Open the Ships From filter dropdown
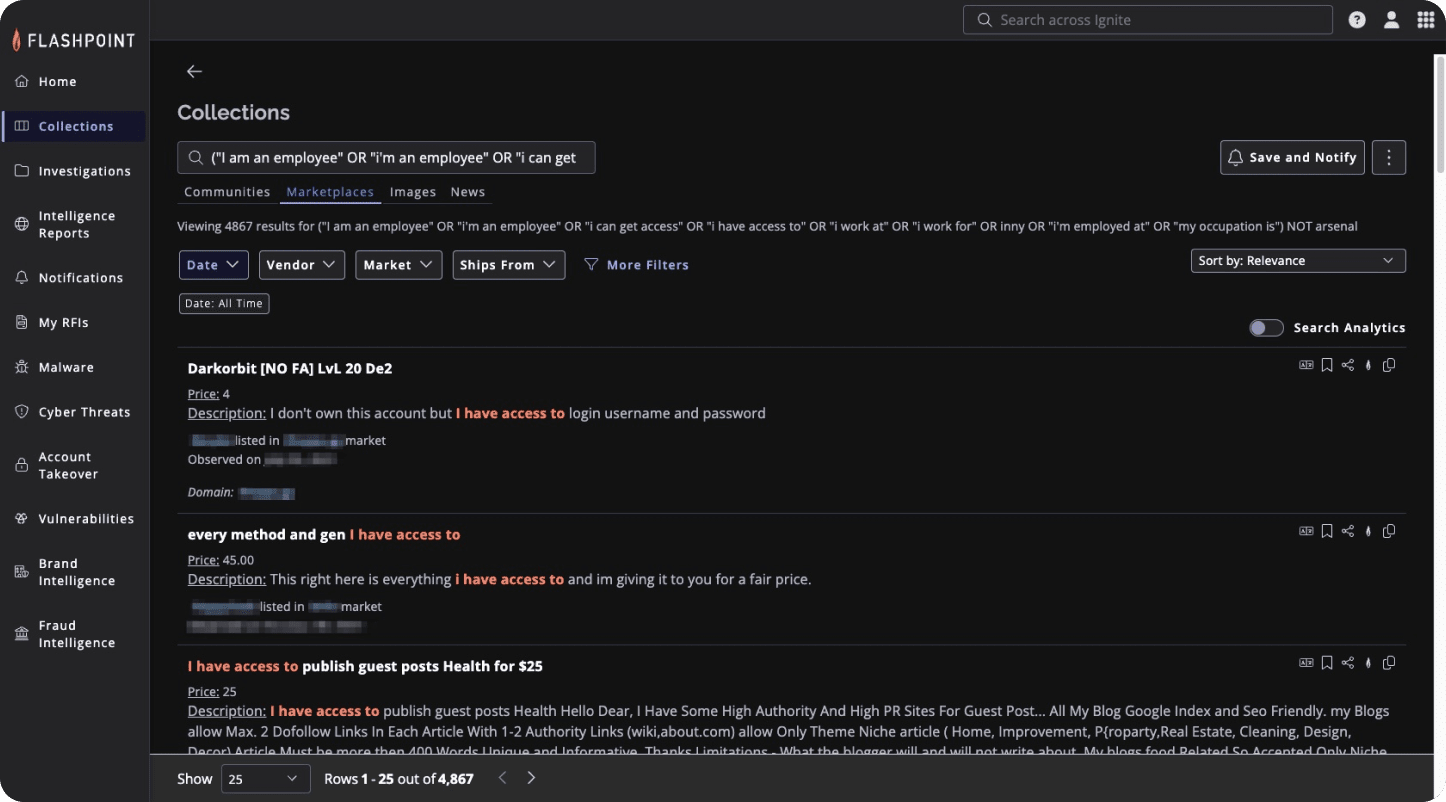 click(508, 265)
